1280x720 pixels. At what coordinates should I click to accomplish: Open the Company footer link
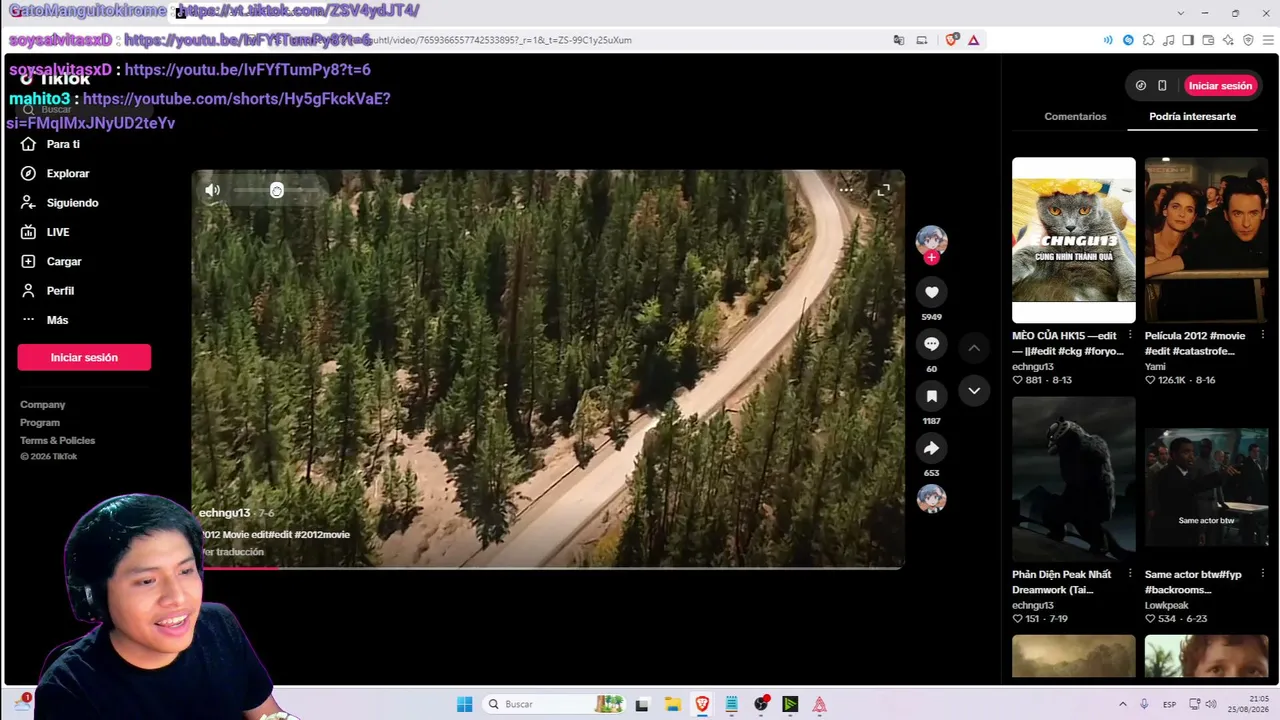pos(43,405)
